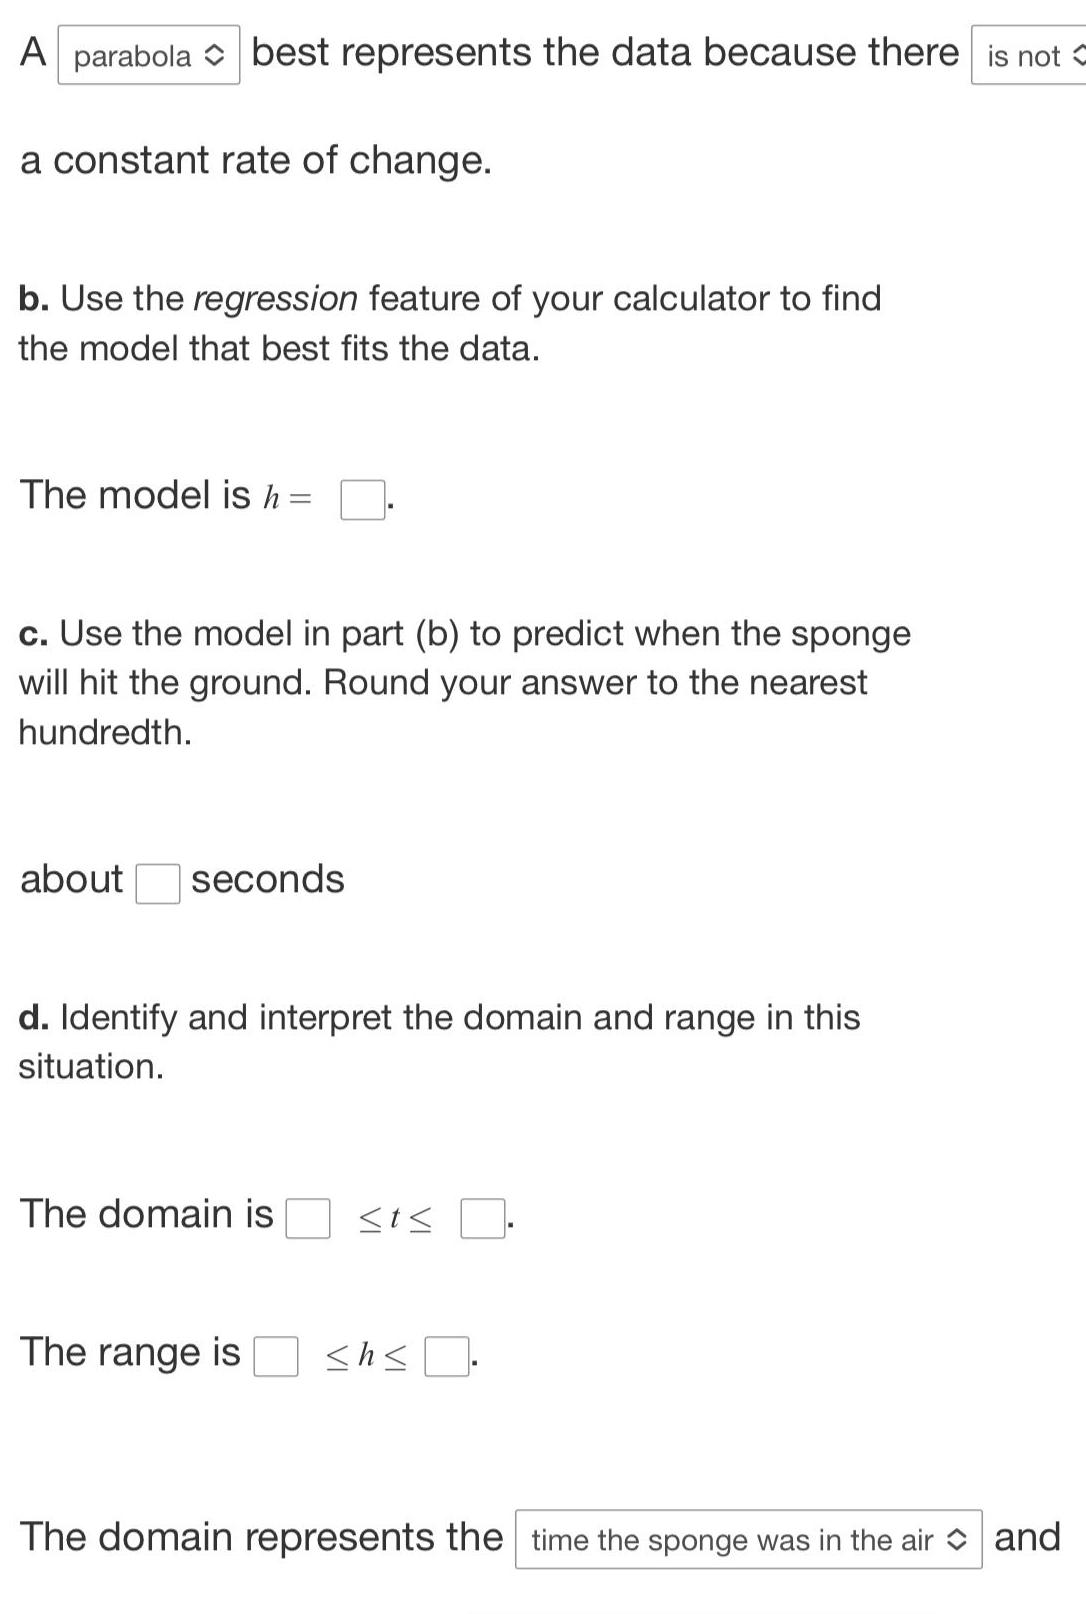Screen dimensions: 1086x1614
Task: Select the lower bound box of the domain
Action: click(306, 1220)
